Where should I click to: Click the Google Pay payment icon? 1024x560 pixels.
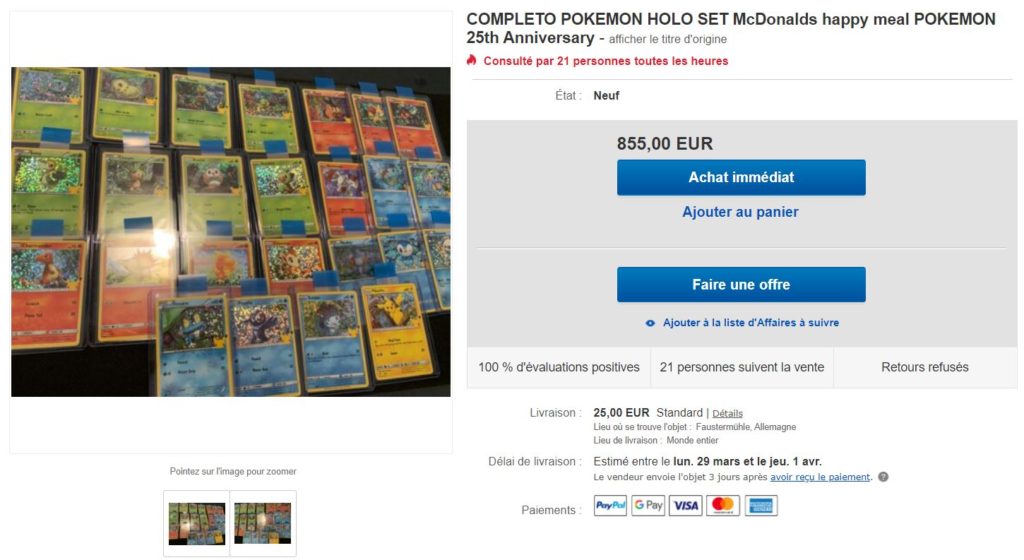pyautogui.click(x=648, y=505)
